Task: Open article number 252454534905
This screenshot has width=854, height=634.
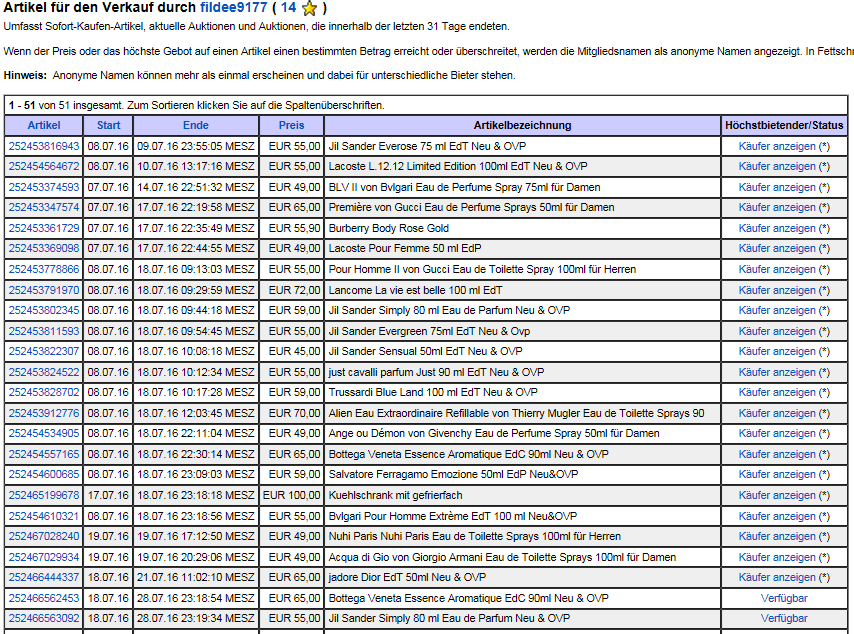Action: pyautogui.click(x=44, y=434)
